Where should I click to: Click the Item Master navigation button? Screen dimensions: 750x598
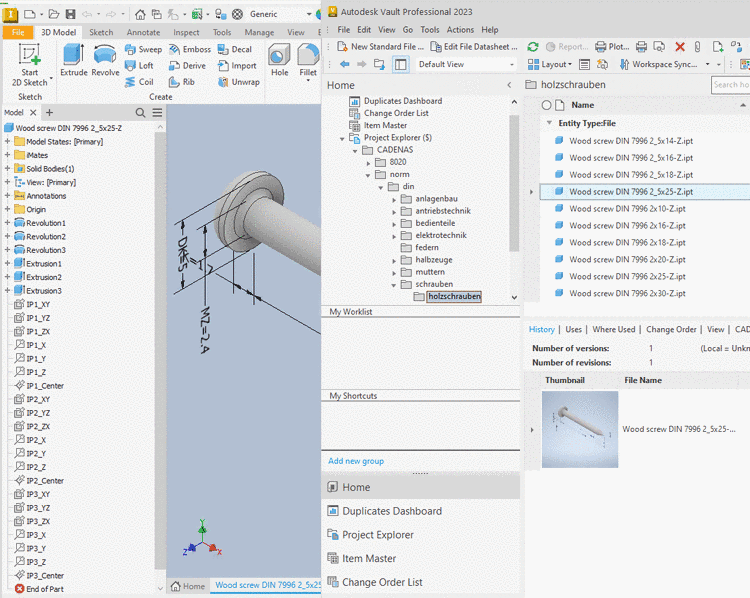click(x=368, y=559)
